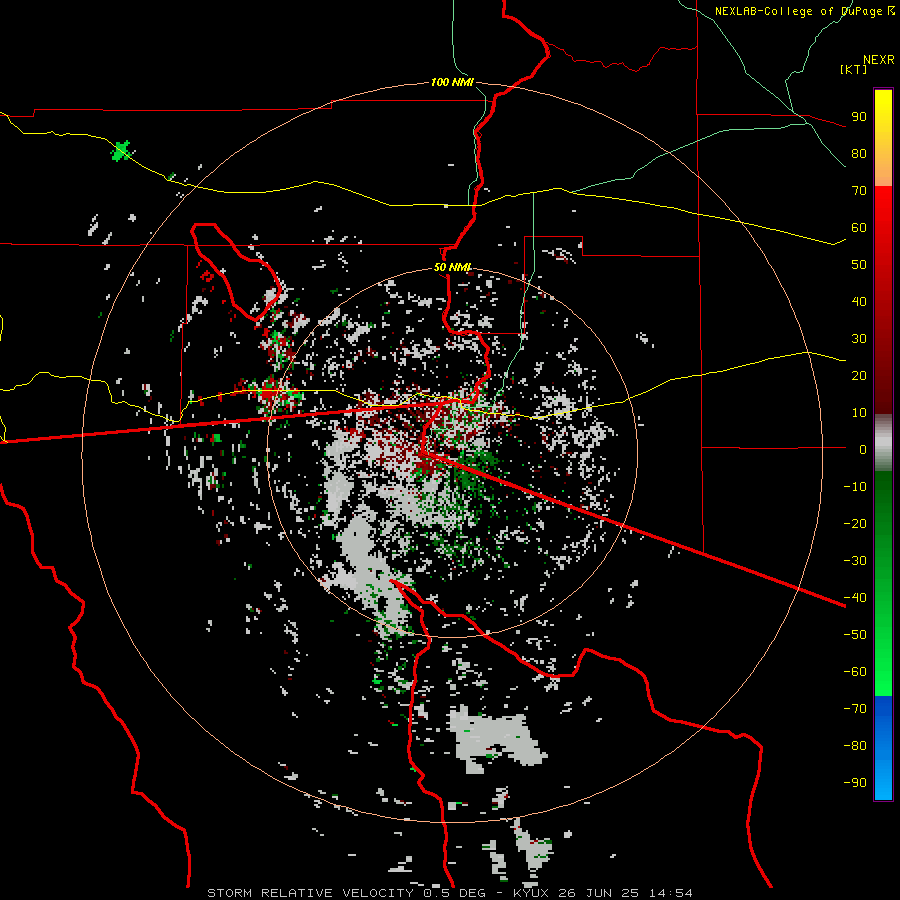Pick the yellow top segment of the color bar
Image resolution: width=900 pixels, height=900 pixels.
883,138
